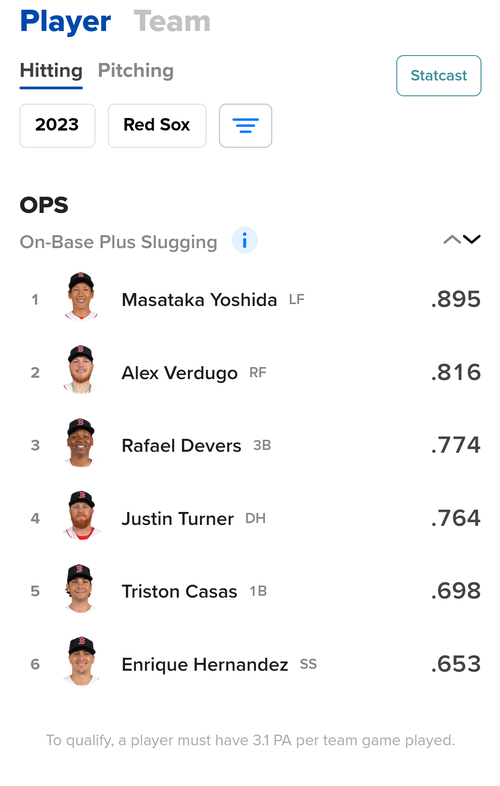Image resolution: width=500 pixels, height=786 pixels.
Task: Open Alex Verdugo's headshot
Action: [x=81, y=369]
